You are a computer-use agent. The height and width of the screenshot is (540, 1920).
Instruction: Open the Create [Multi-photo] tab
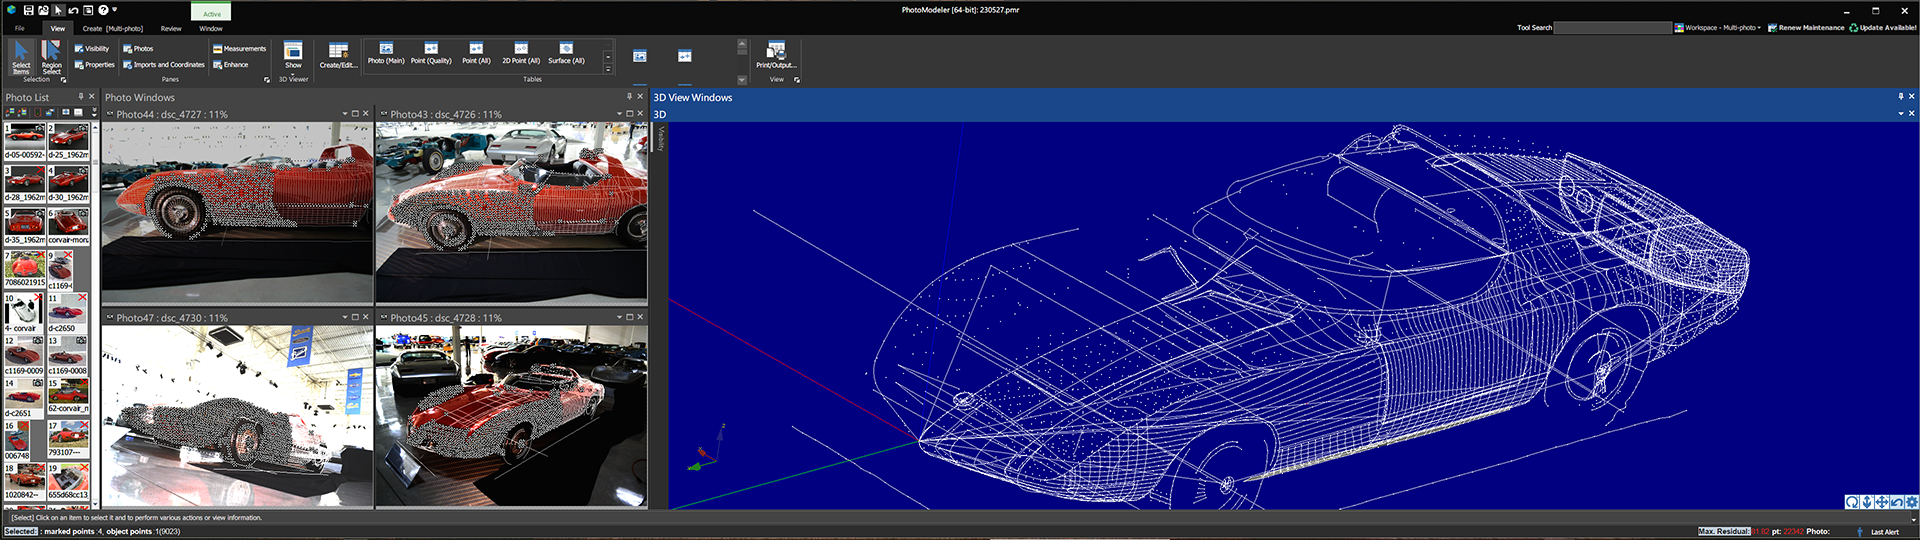click(113, 29)
